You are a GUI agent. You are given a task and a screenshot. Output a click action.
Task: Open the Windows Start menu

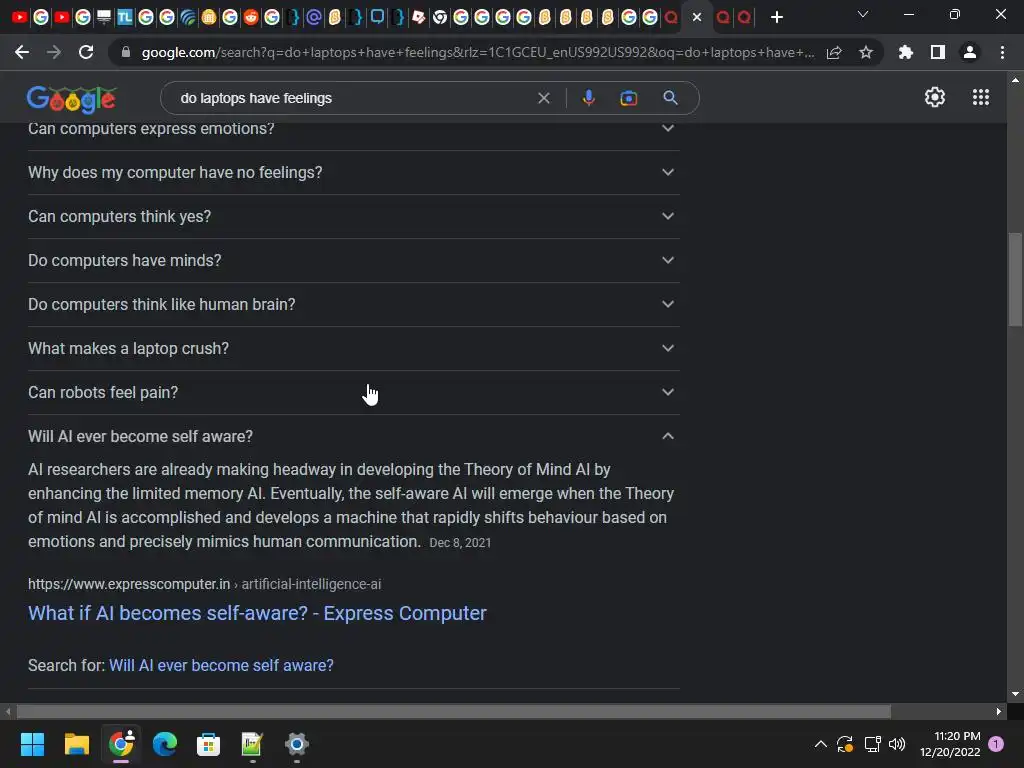point(32,744)
